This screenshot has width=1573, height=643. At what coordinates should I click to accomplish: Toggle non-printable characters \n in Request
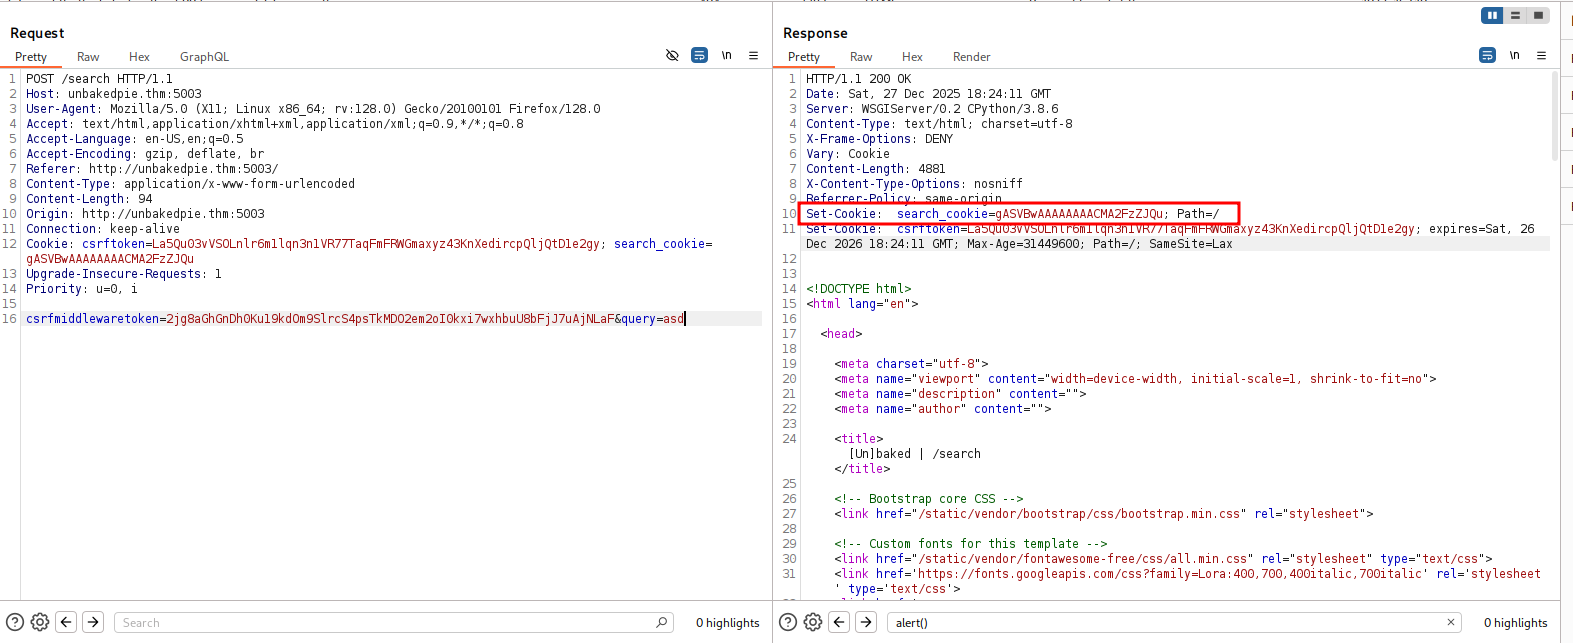726,55
